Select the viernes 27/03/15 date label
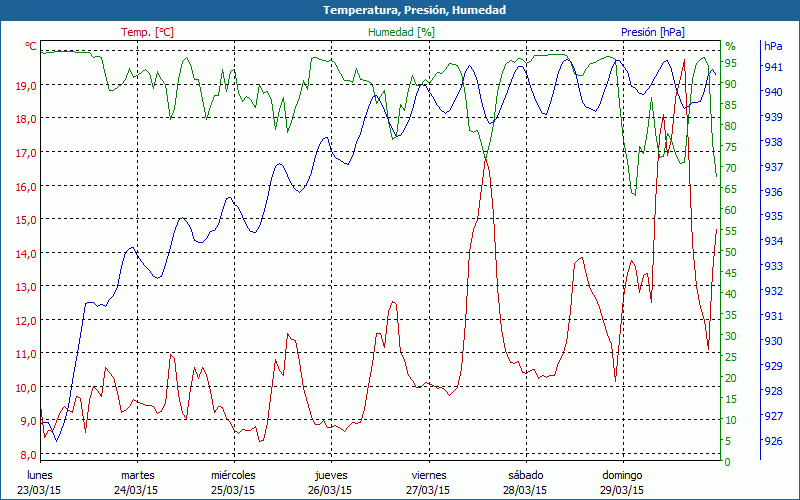This screenshot has width=800, height=500. click(428, 483)
